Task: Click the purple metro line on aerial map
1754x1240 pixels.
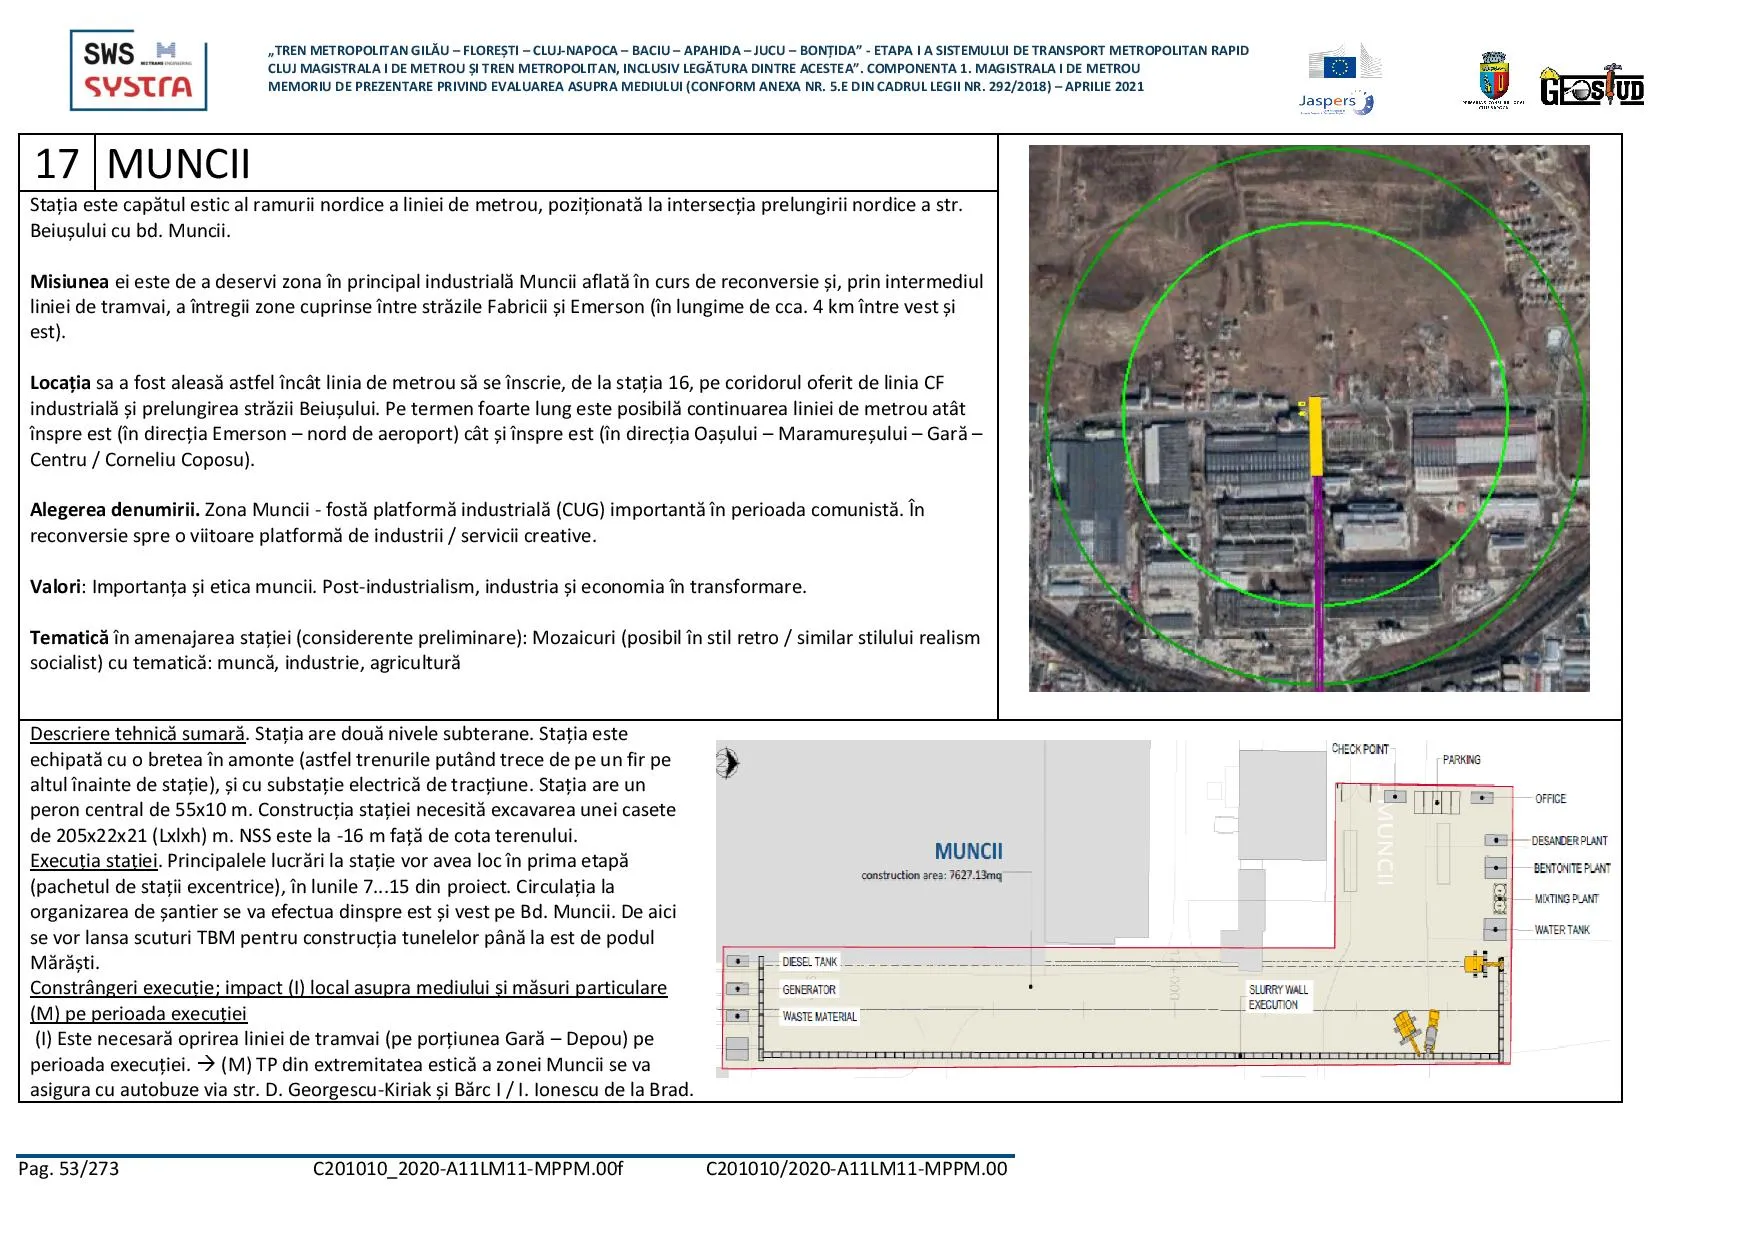Action: 1318,580
